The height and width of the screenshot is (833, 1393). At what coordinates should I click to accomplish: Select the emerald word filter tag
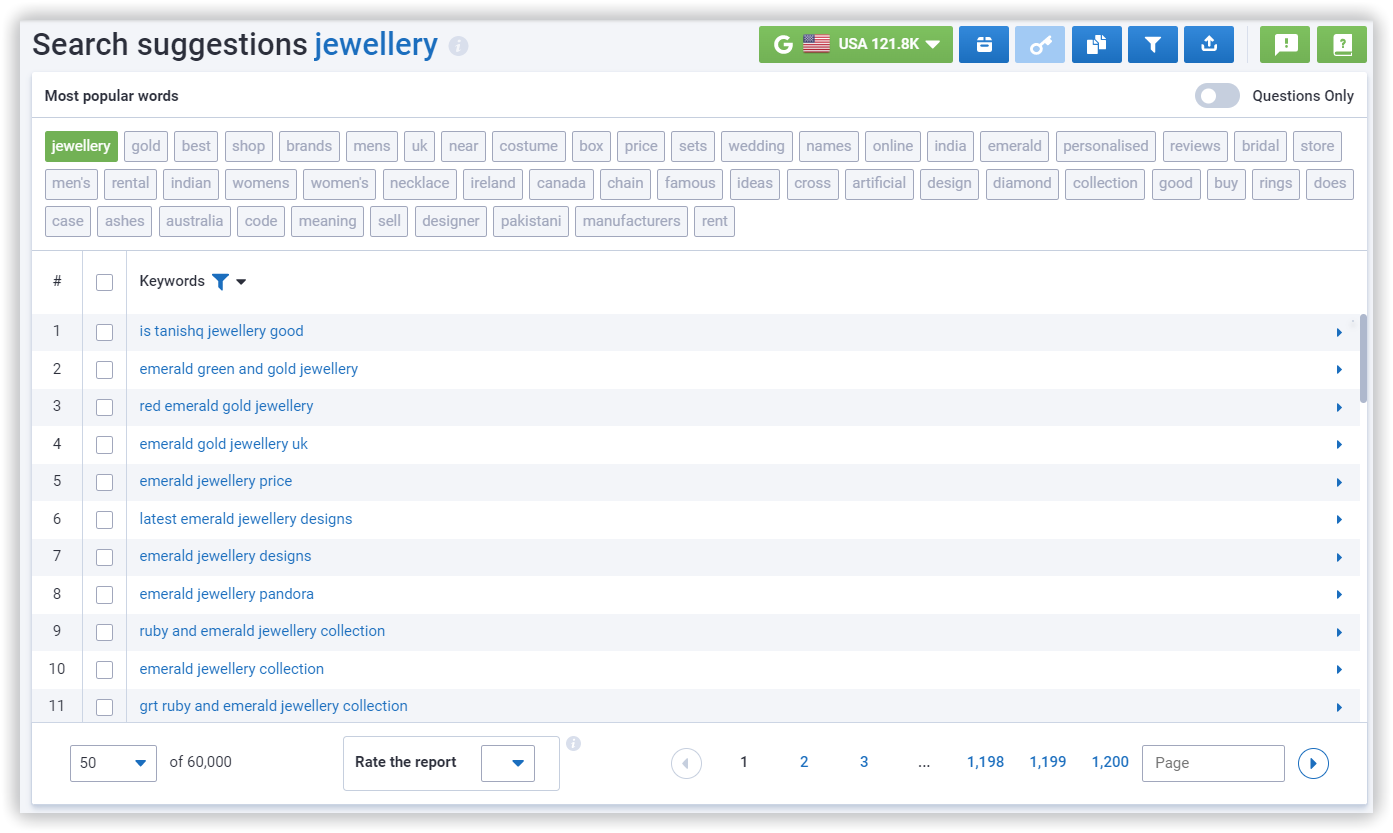point(1014,146)
